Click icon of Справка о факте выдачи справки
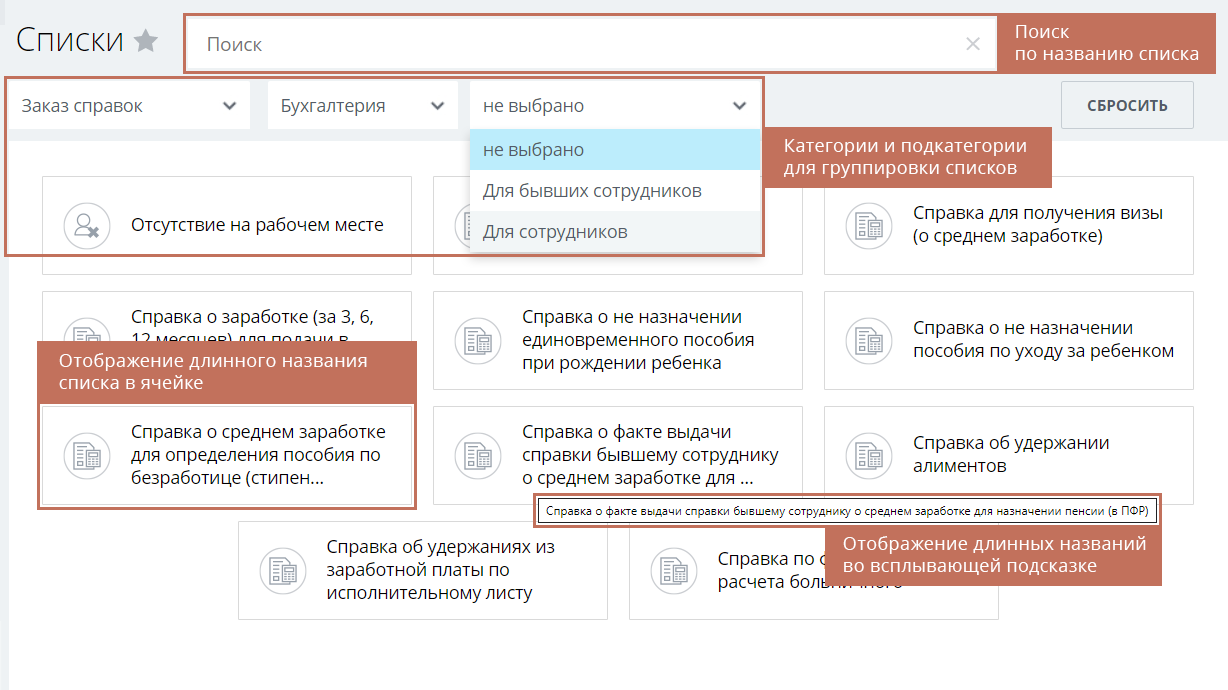 coord(477,455)
